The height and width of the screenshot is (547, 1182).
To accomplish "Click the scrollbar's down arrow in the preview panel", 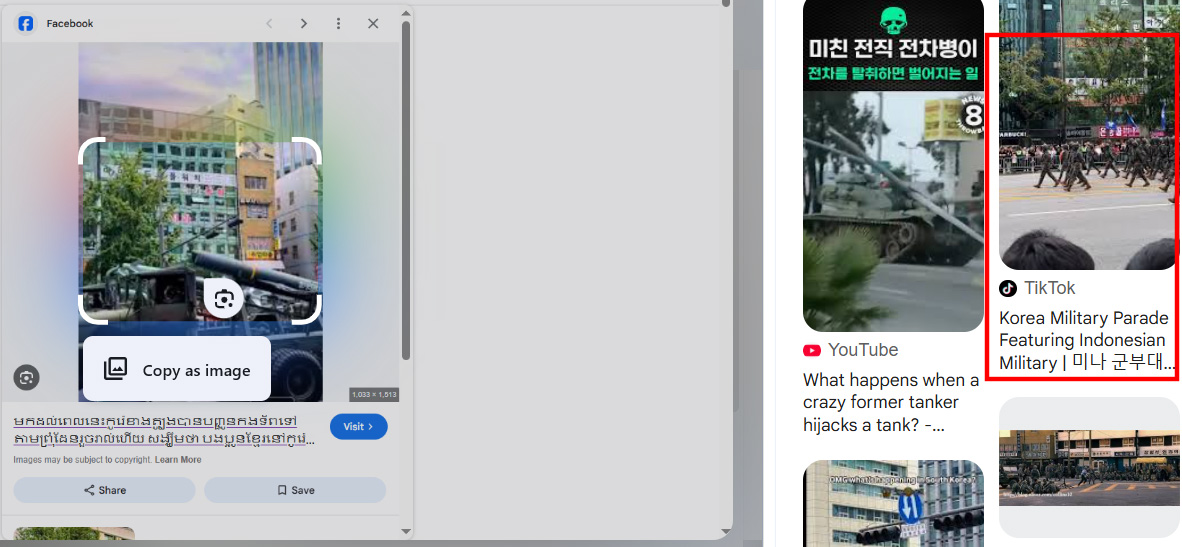I will (x=406, y=531).
